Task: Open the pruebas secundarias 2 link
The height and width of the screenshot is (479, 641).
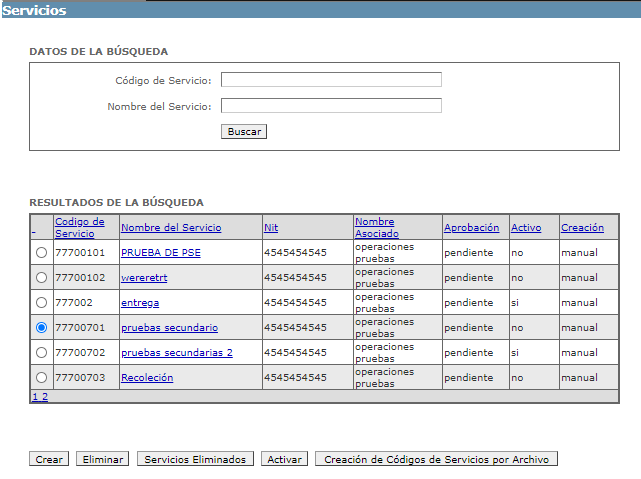Action: [x=177, y=353]
